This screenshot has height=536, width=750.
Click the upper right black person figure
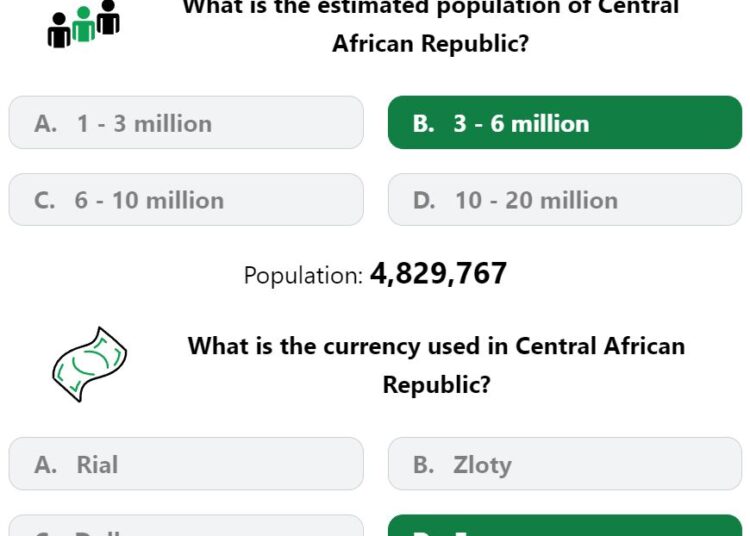click(x=108, y=18)
